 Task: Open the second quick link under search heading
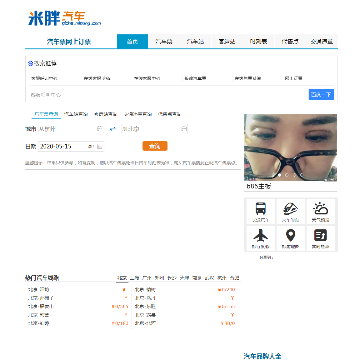coord(97,78)
